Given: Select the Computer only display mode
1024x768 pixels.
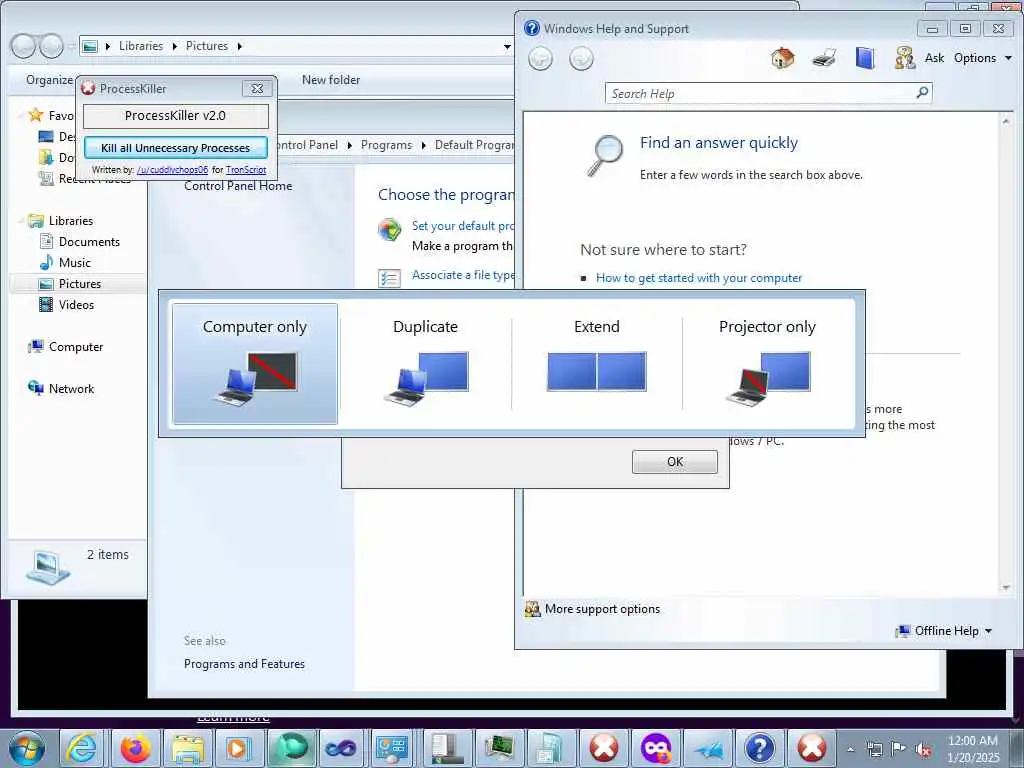Looking at the screenshot, I should coord(255,364).
